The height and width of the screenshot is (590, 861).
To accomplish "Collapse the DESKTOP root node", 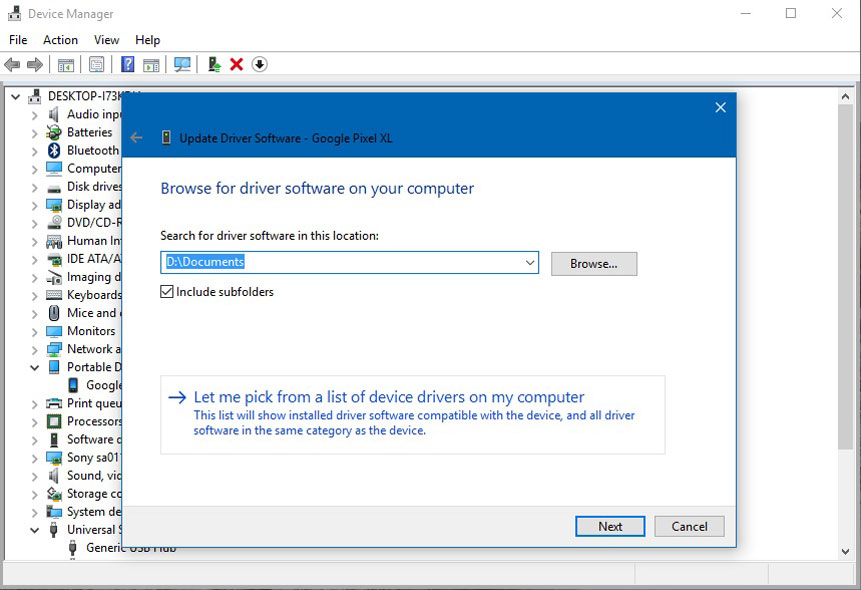I will point(15,97).
